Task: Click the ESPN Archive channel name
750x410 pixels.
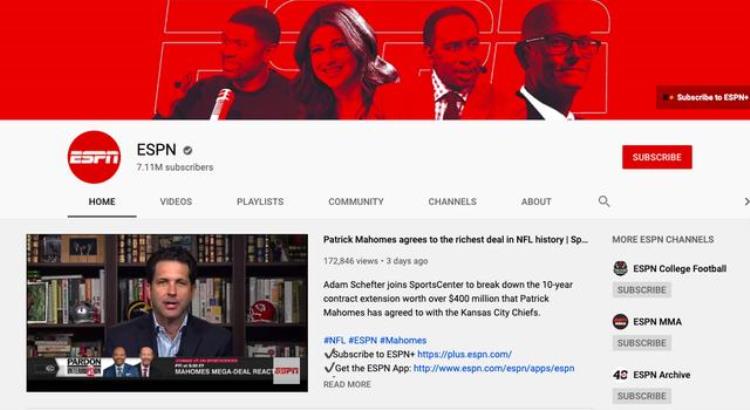Action: (x=662, y=375)
